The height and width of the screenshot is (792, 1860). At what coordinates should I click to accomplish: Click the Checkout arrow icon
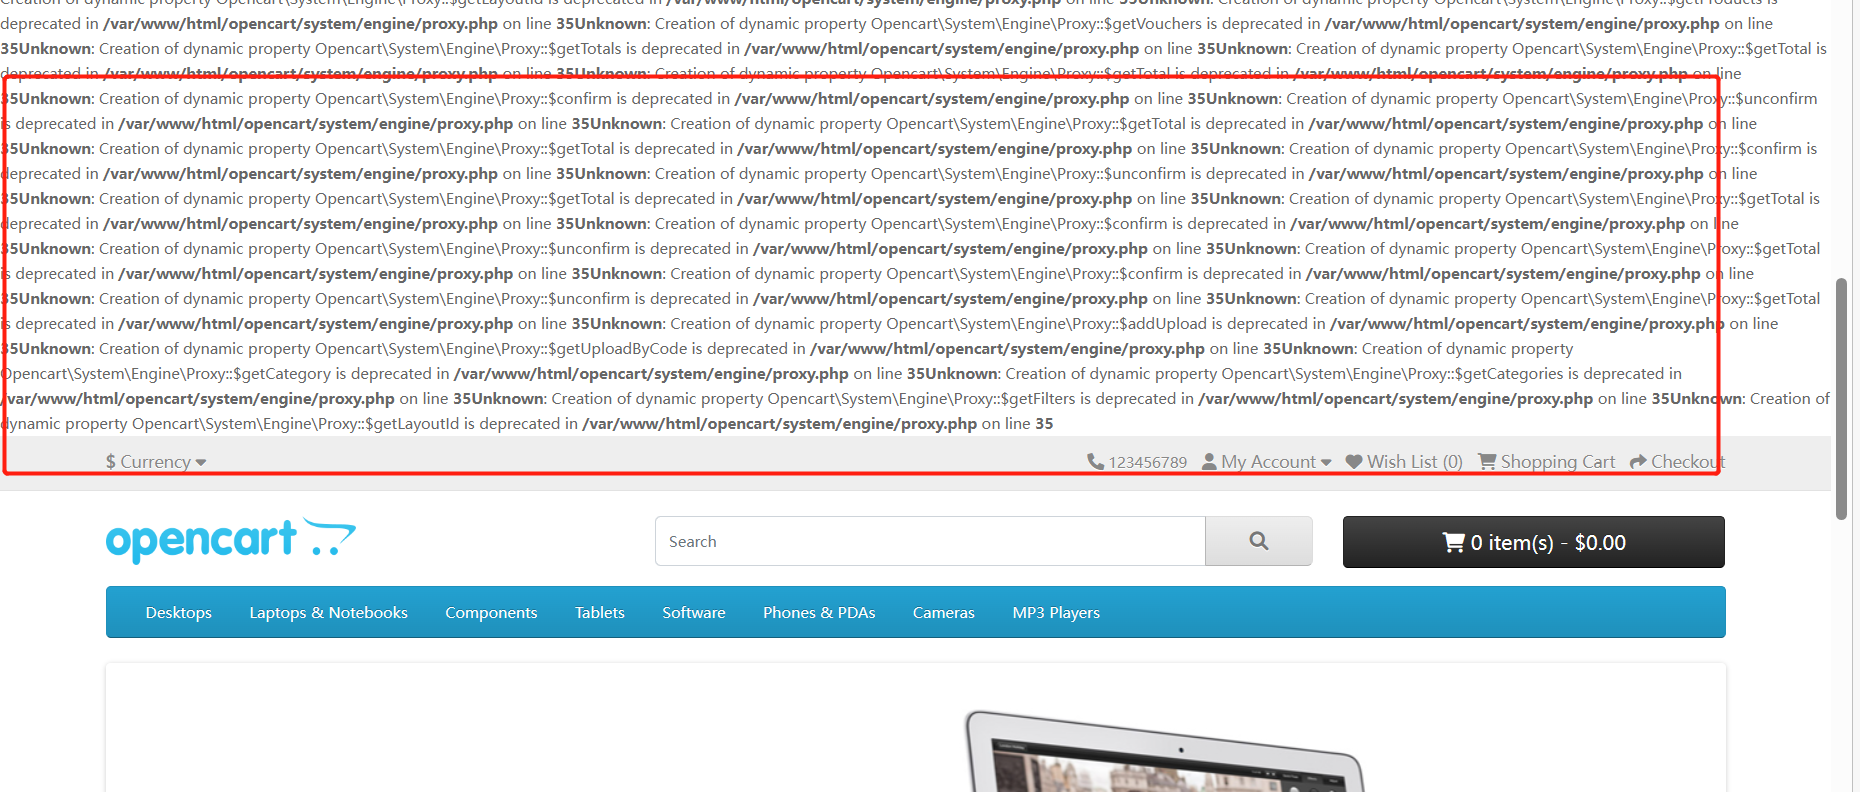pos(1638,462)
